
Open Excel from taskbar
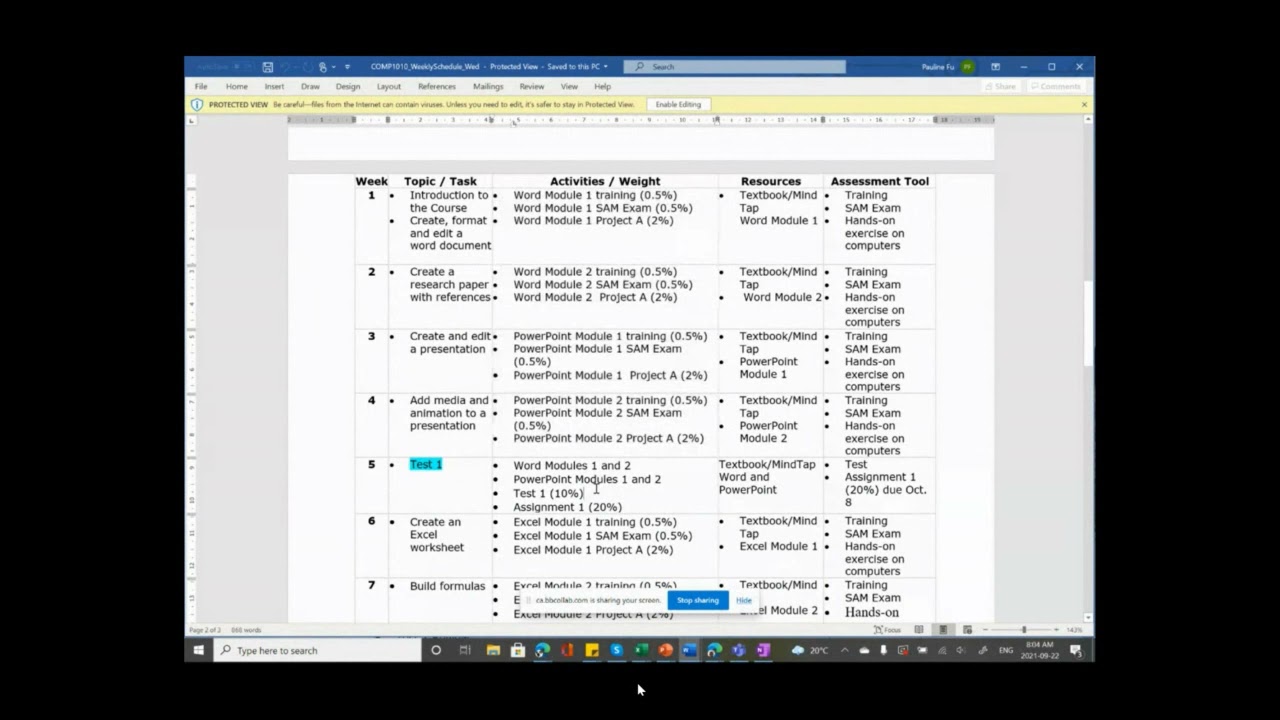click(x=641, y=650)
